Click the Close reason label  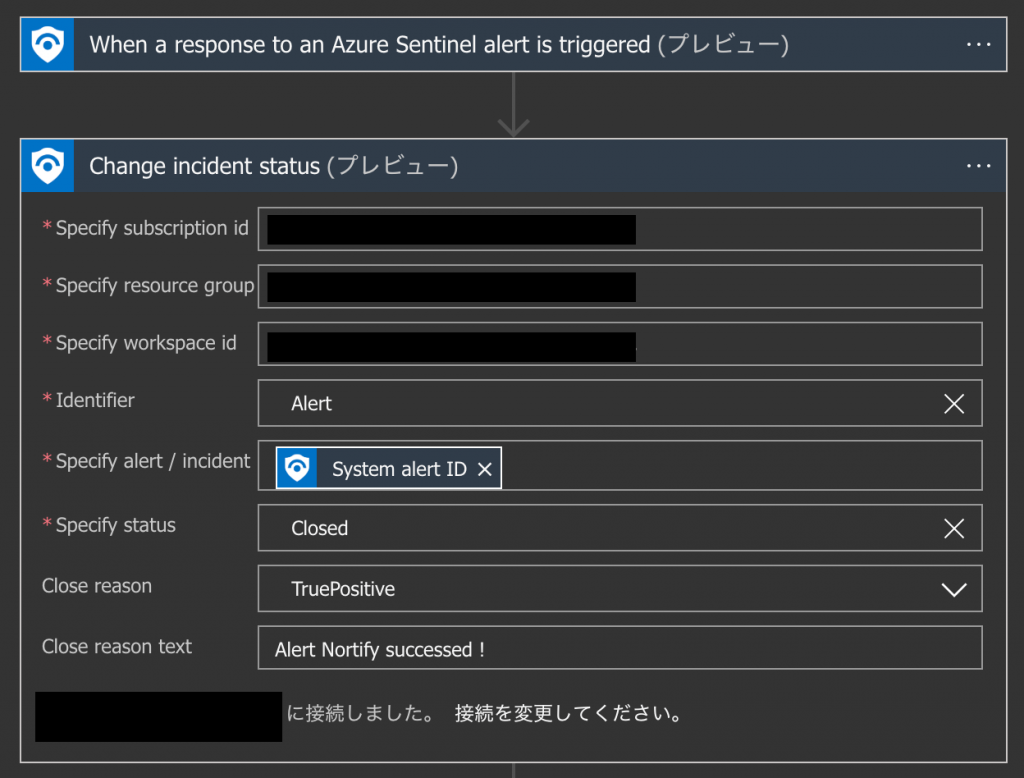pyautogui.click(x=97, y=586)
